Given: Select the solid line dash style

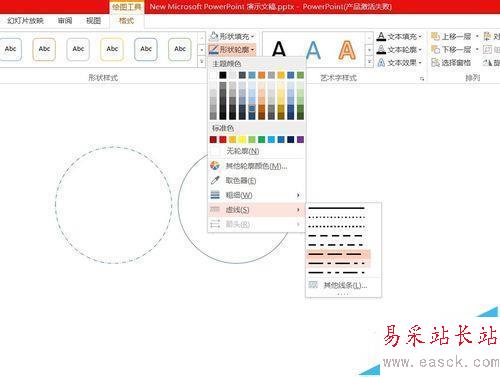Looking at the screenshot, I should tap(337, 208).
